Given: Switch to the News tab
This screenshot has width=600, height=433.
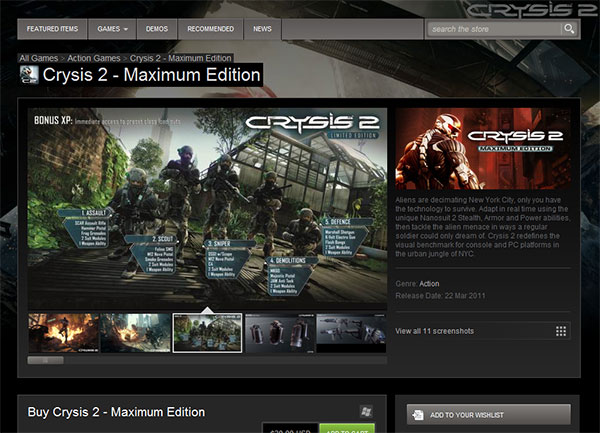Looking at the screenshot, I should [x=262, y=29].
